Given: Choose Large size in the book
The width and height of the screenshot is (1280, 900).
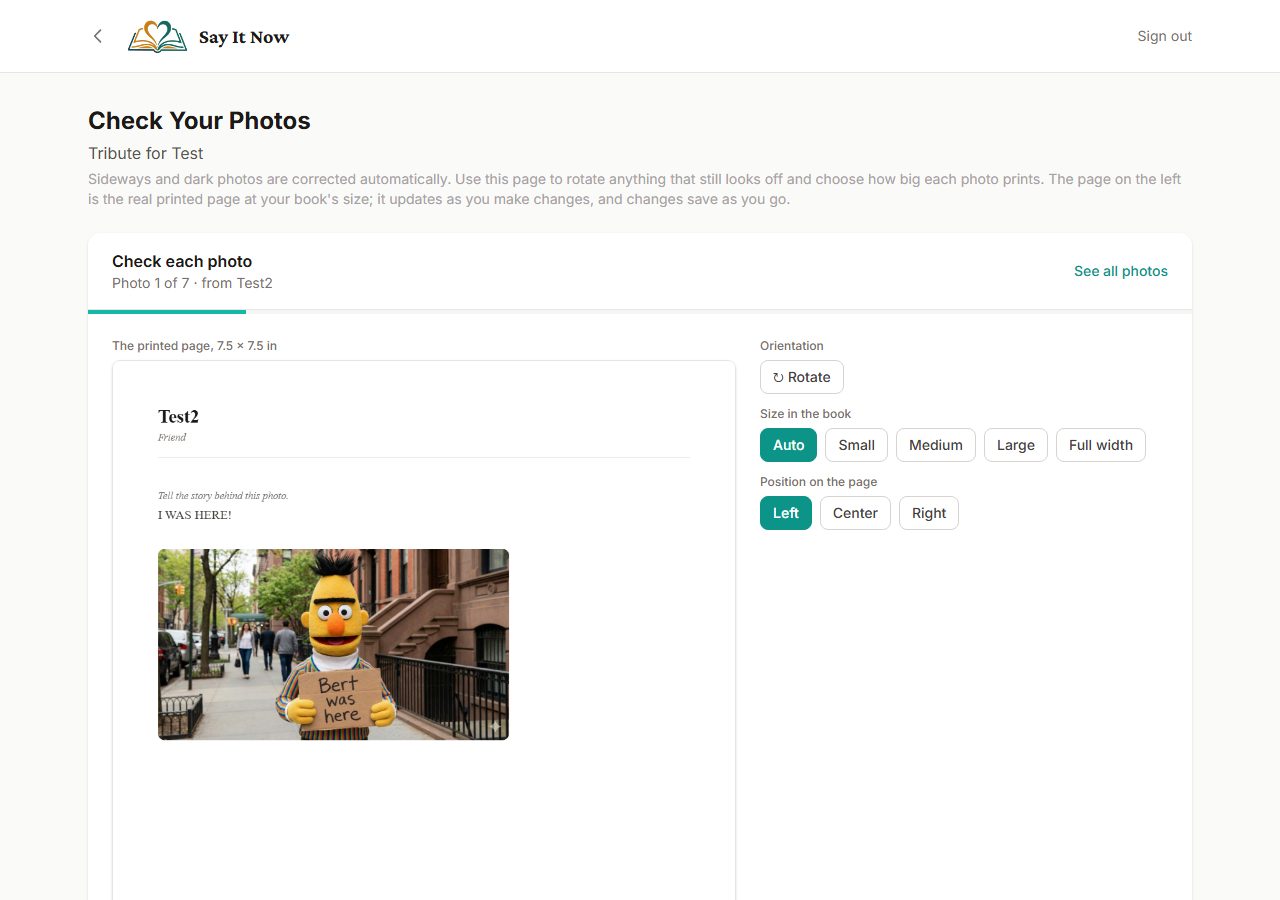Looking at the screenshot, I should (x=1015, y=445).
